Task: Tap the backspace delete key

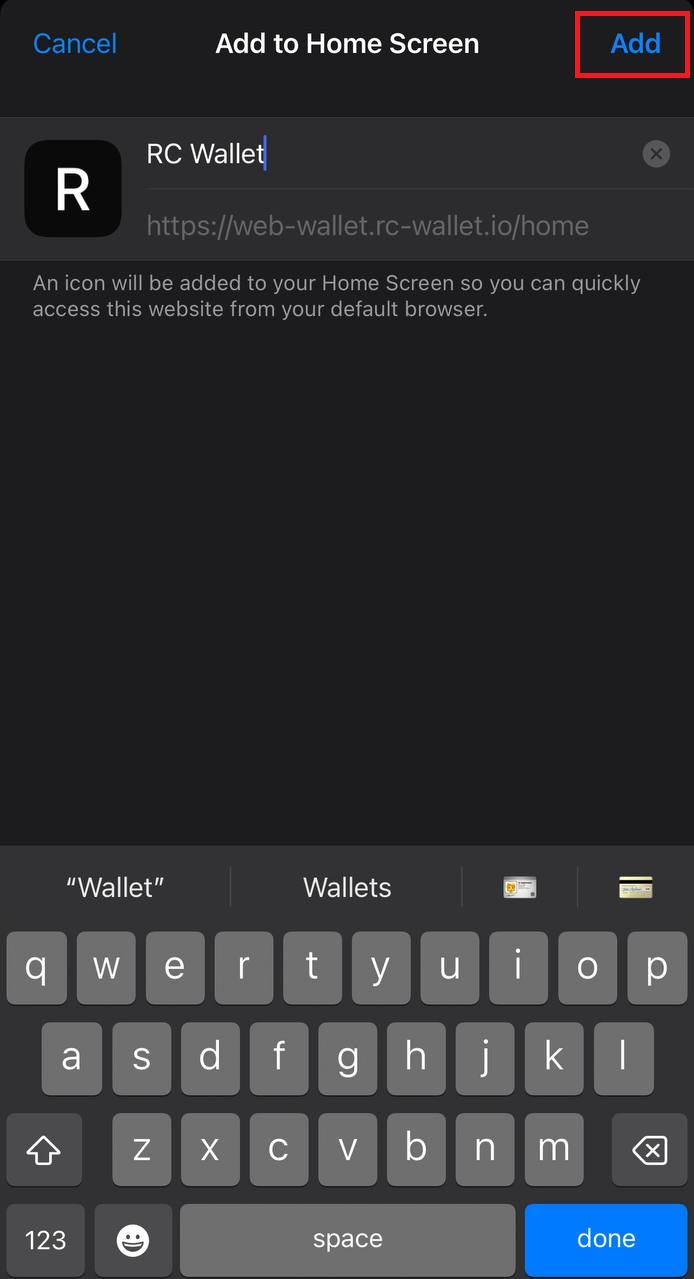Action: point(650,1151)
